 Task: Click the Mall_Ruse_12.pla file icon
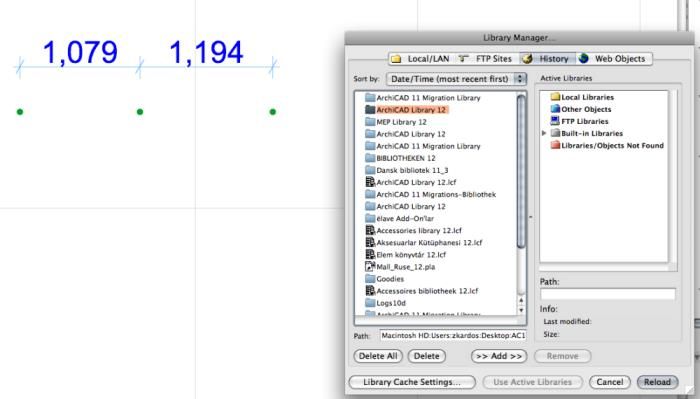point(370,266)
